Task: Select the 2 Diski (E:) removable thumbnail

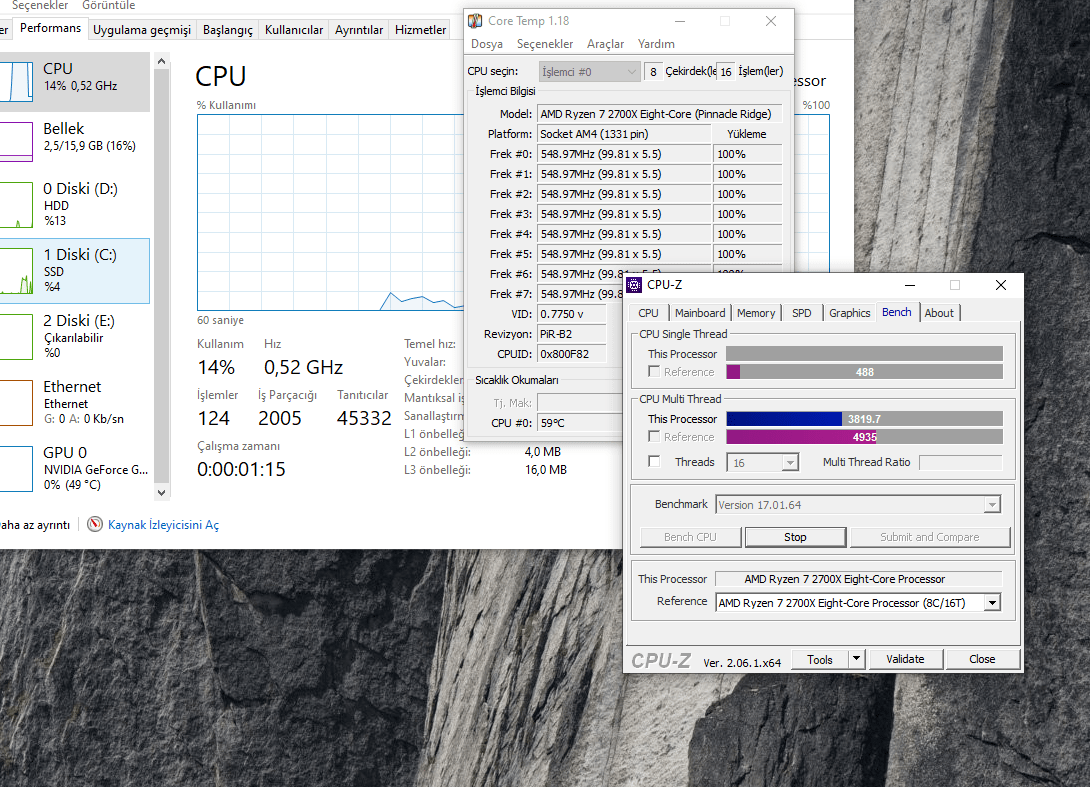Action: [16, 337]
